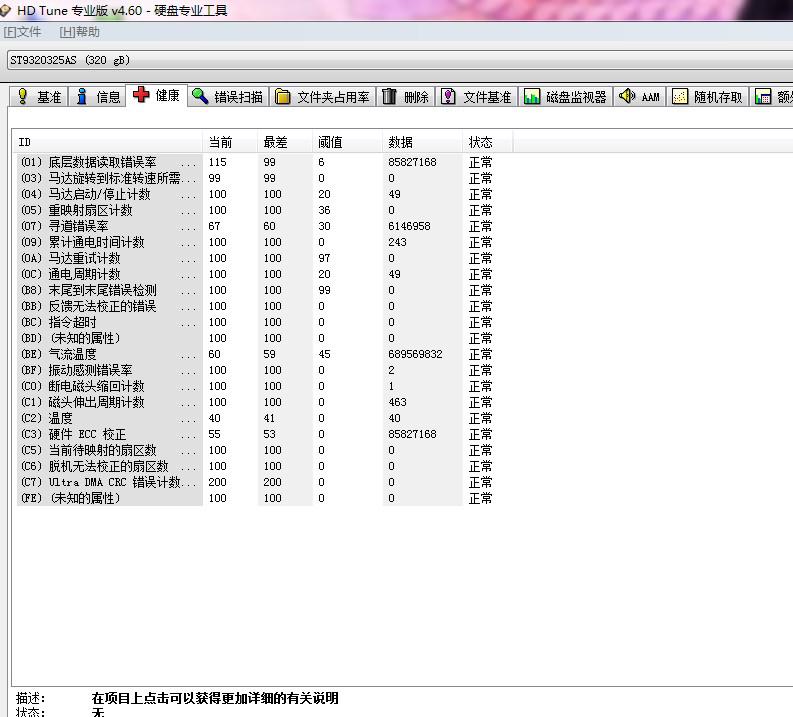Click the 数据 column header
The image size is (793, 717).
(x=423, y=142)
